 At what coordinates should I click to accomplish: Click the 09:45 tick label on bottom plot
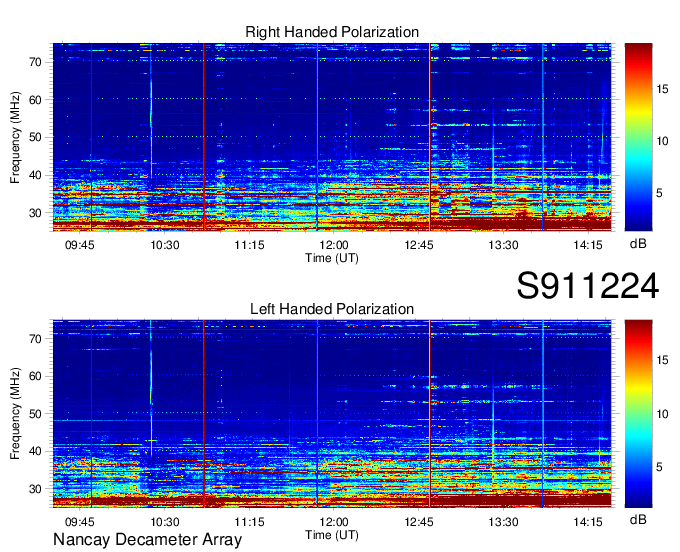[x=80, y=522]
